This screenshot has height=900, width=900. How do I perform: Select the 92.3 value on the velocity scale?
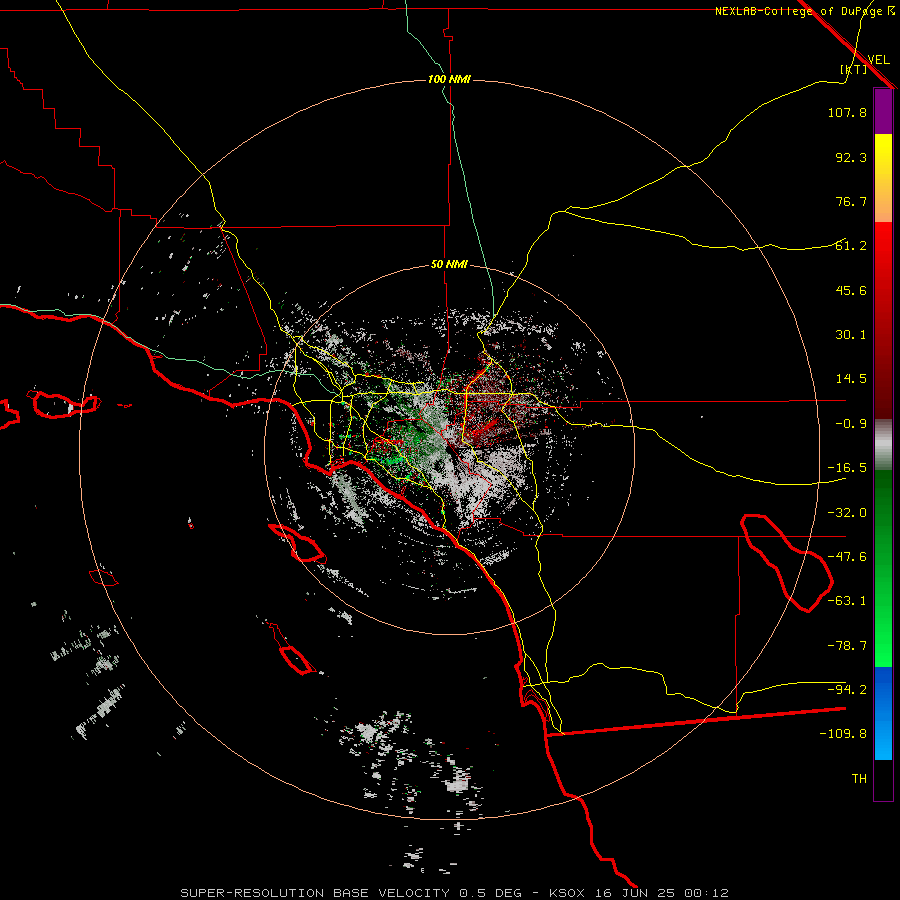(x=851, y=157)
